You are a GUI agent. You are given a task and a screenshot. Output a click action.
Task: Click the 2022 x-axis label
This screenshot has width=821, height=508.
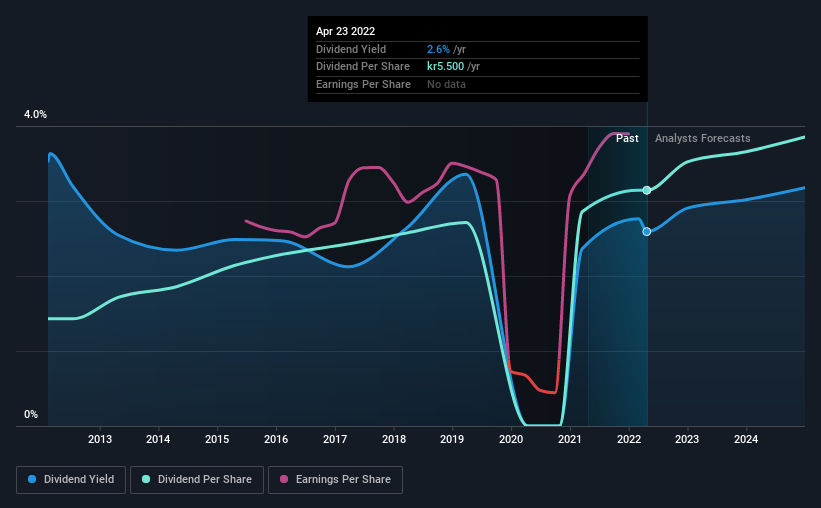click(629, 439)
